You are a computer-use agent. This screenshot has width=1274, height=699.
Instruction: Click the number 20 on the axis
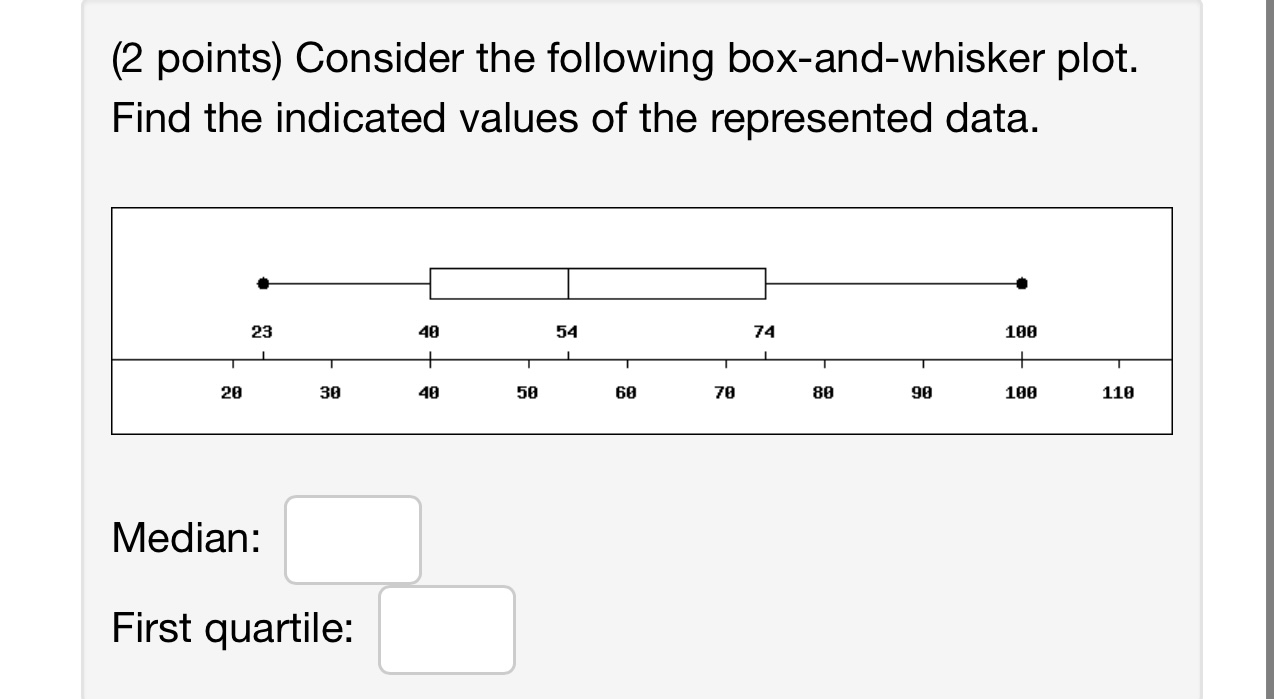(231, 392)
